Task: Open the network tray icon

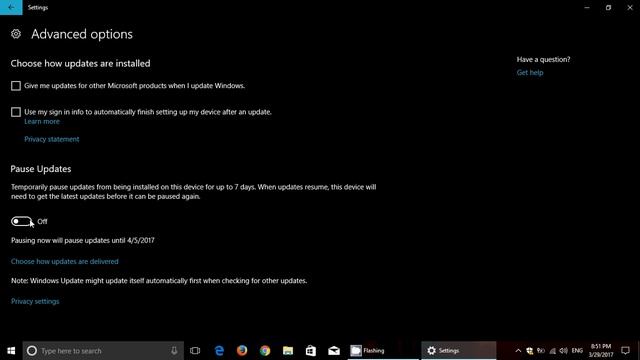Action: pyautogui.click(x=552, y=351)
